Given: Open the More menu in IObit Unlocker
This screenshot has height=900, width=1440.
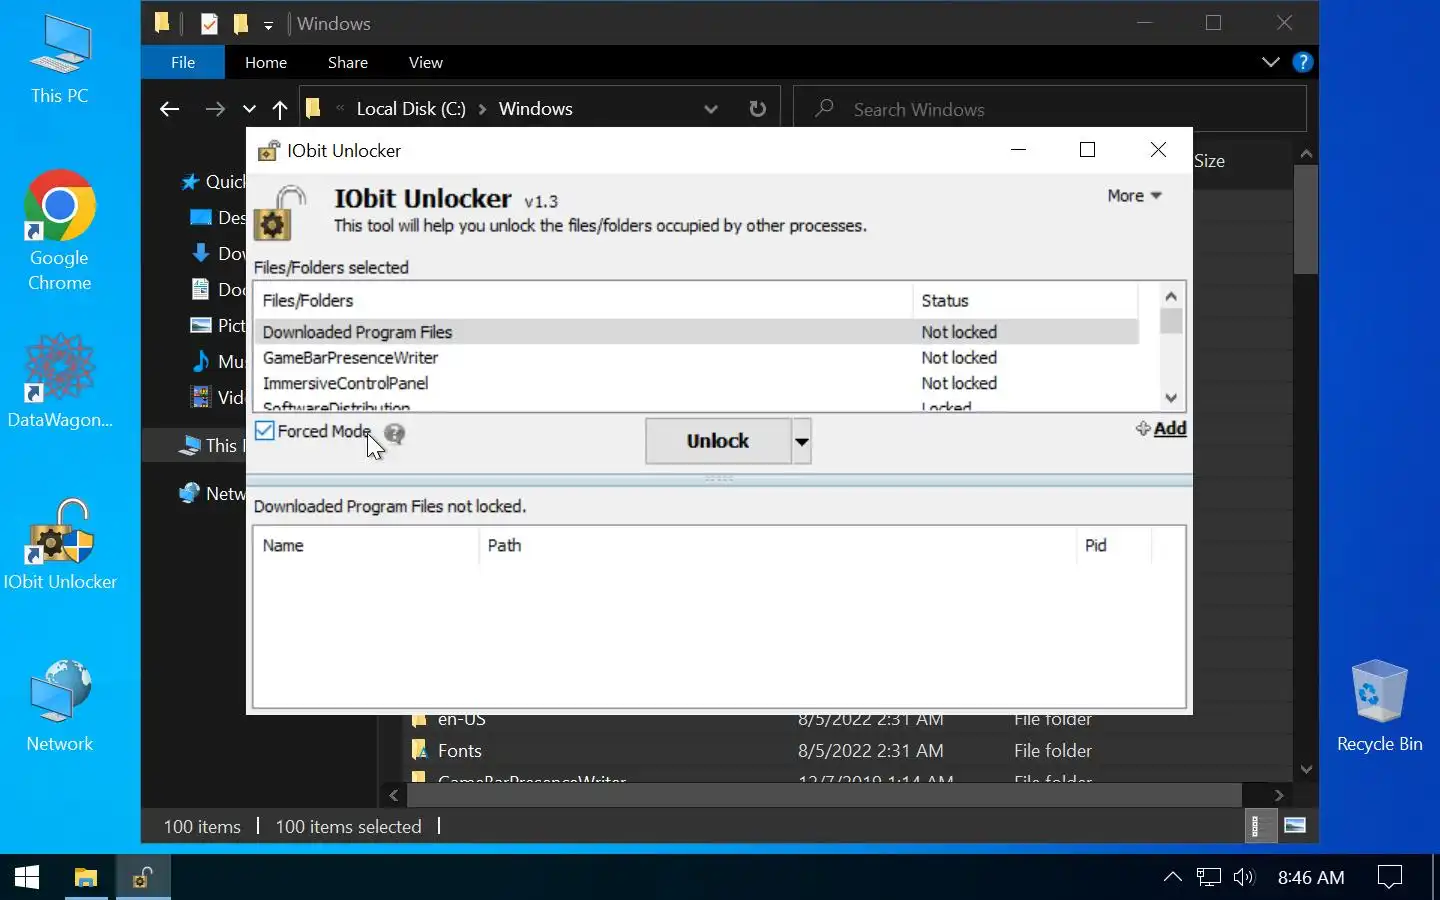Looking at the screenshot, I should pyautogui.click(x=1134, y=196).
